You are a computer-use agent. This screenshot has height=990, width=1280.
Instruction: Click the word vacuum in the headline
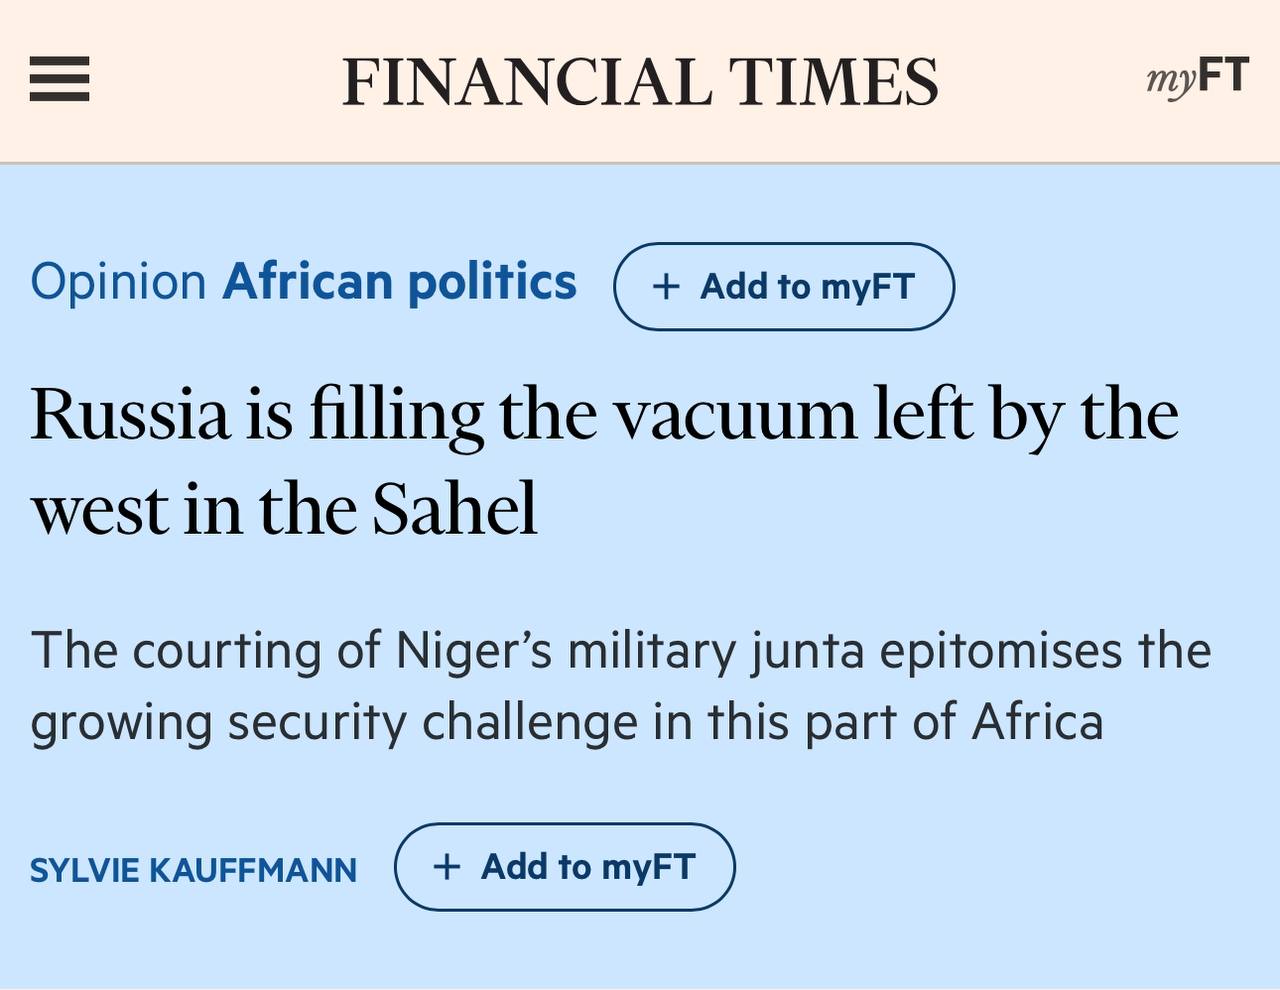click(735, 414)
